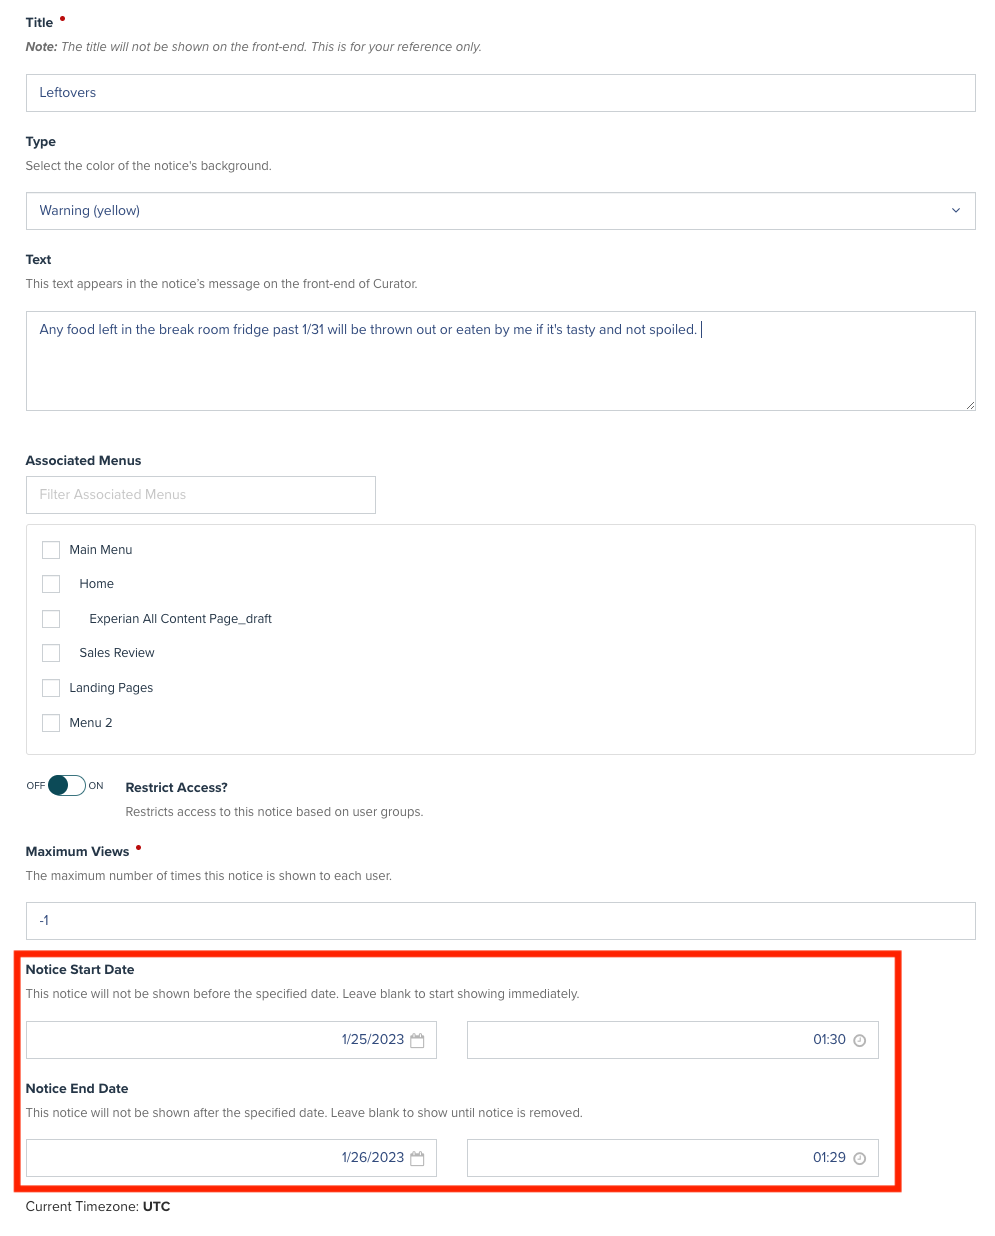Enable the Landing Pages checkbox

coord(51,688)
